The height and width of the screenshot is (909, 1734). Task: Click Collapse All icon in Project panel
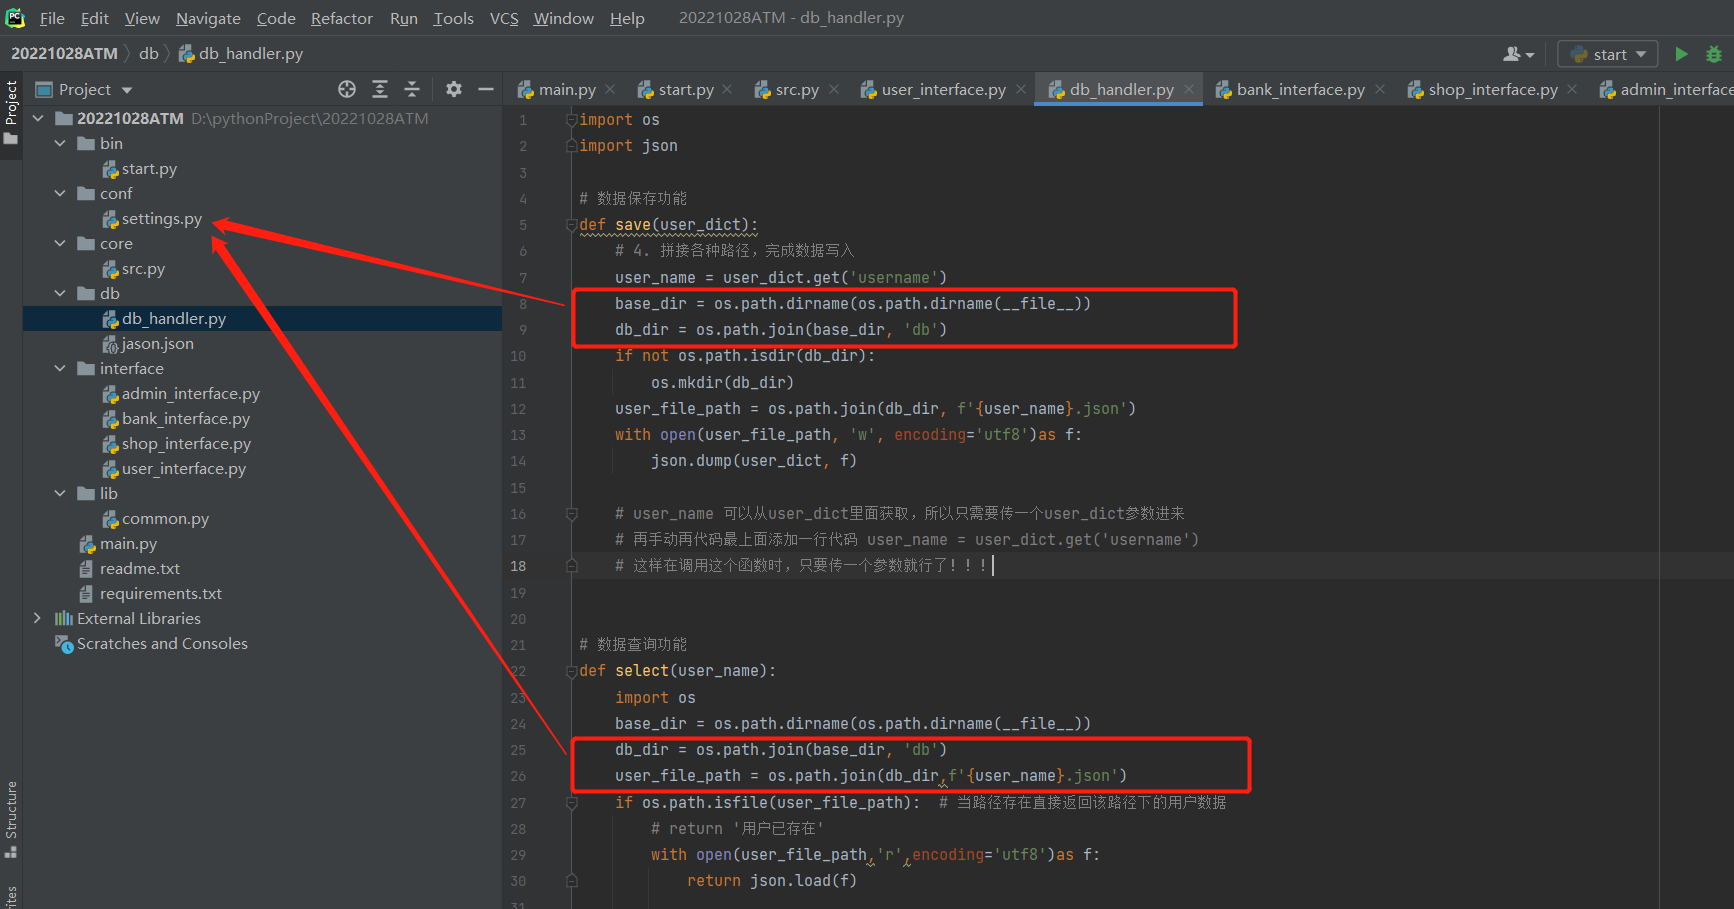412,89
